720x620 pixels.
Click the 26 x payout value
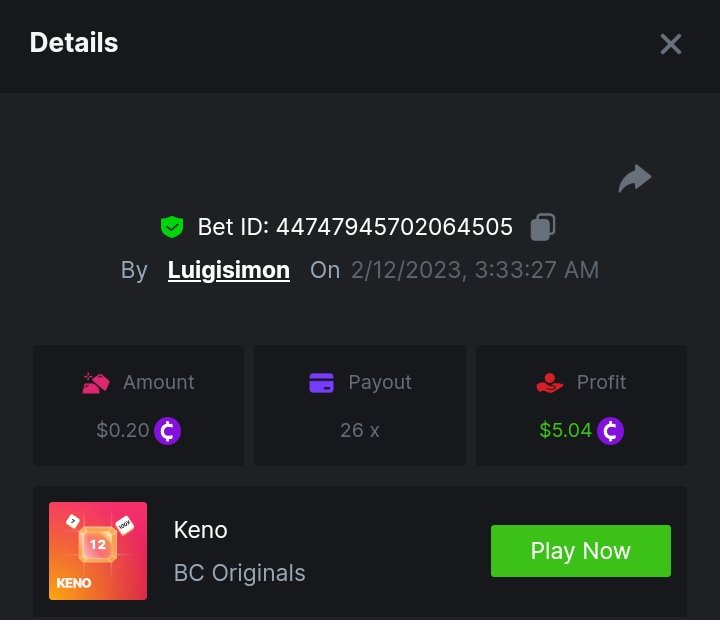[x=360, y=431]
